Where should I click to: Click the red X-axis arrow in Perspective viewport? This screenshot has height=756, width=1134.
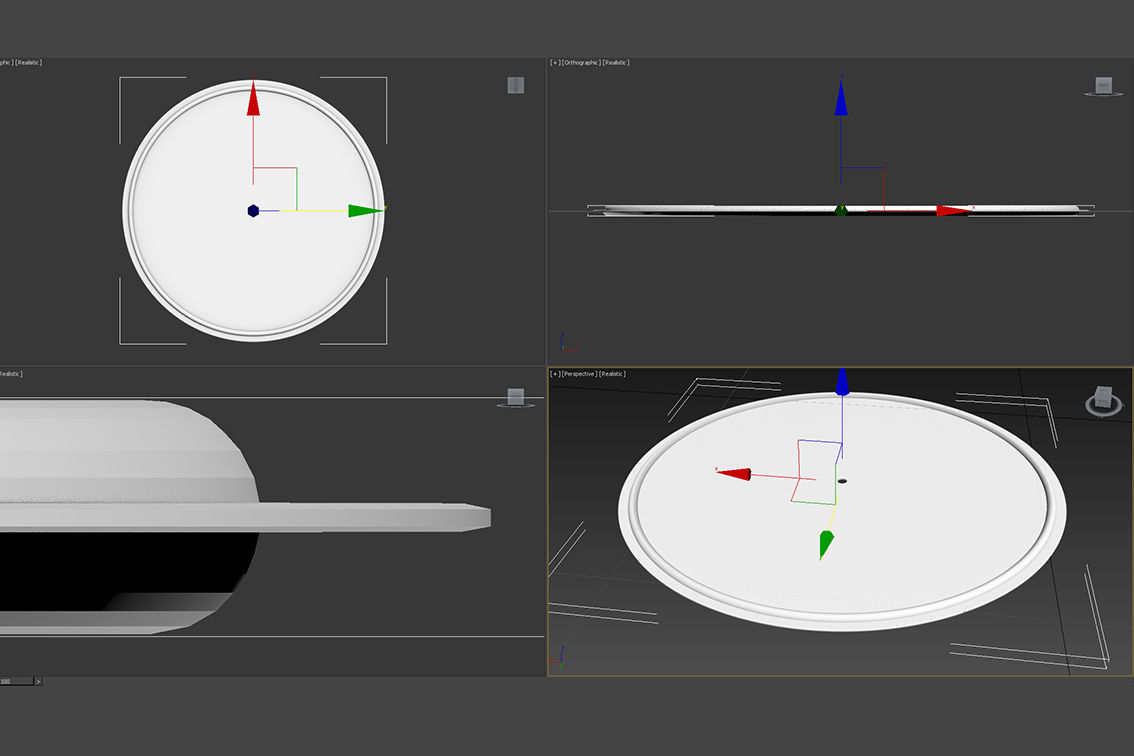[733, 473]
